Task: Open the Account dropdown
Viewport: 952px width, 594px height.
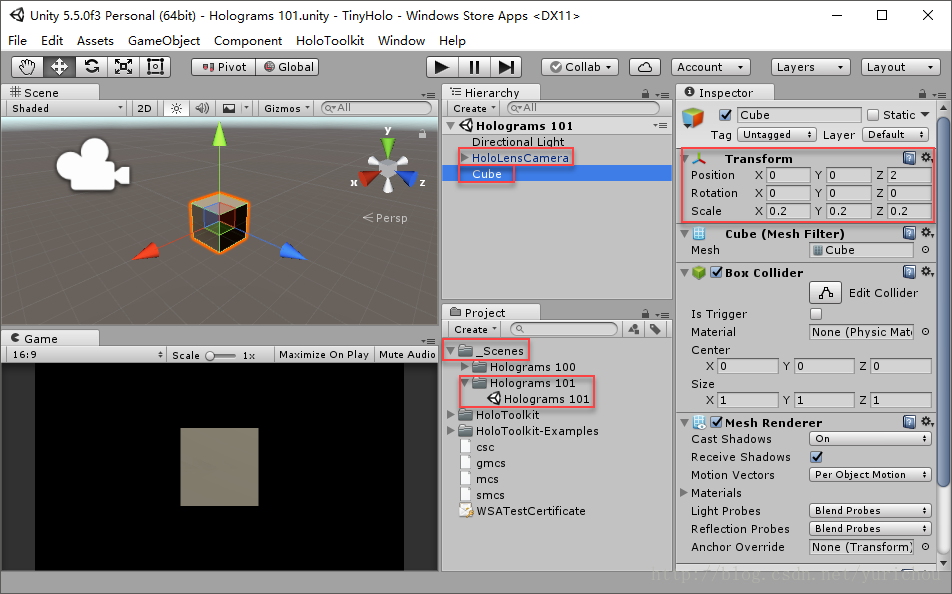Action: 710,67
